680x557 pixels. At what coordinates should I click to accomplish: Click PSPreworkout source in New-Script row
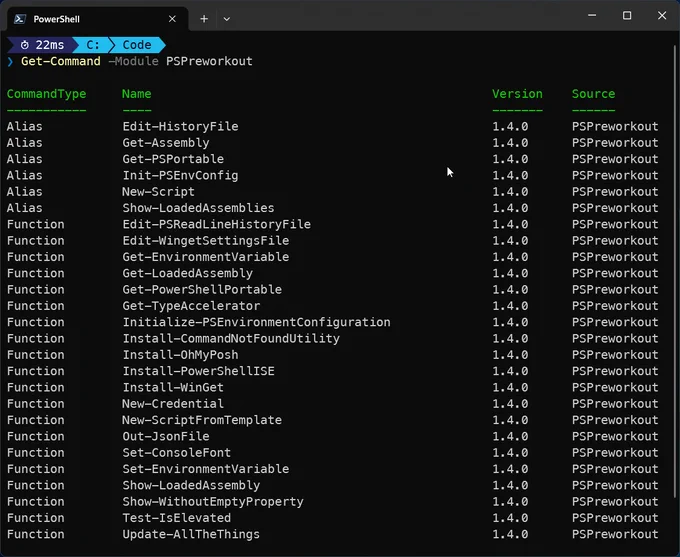615,192
